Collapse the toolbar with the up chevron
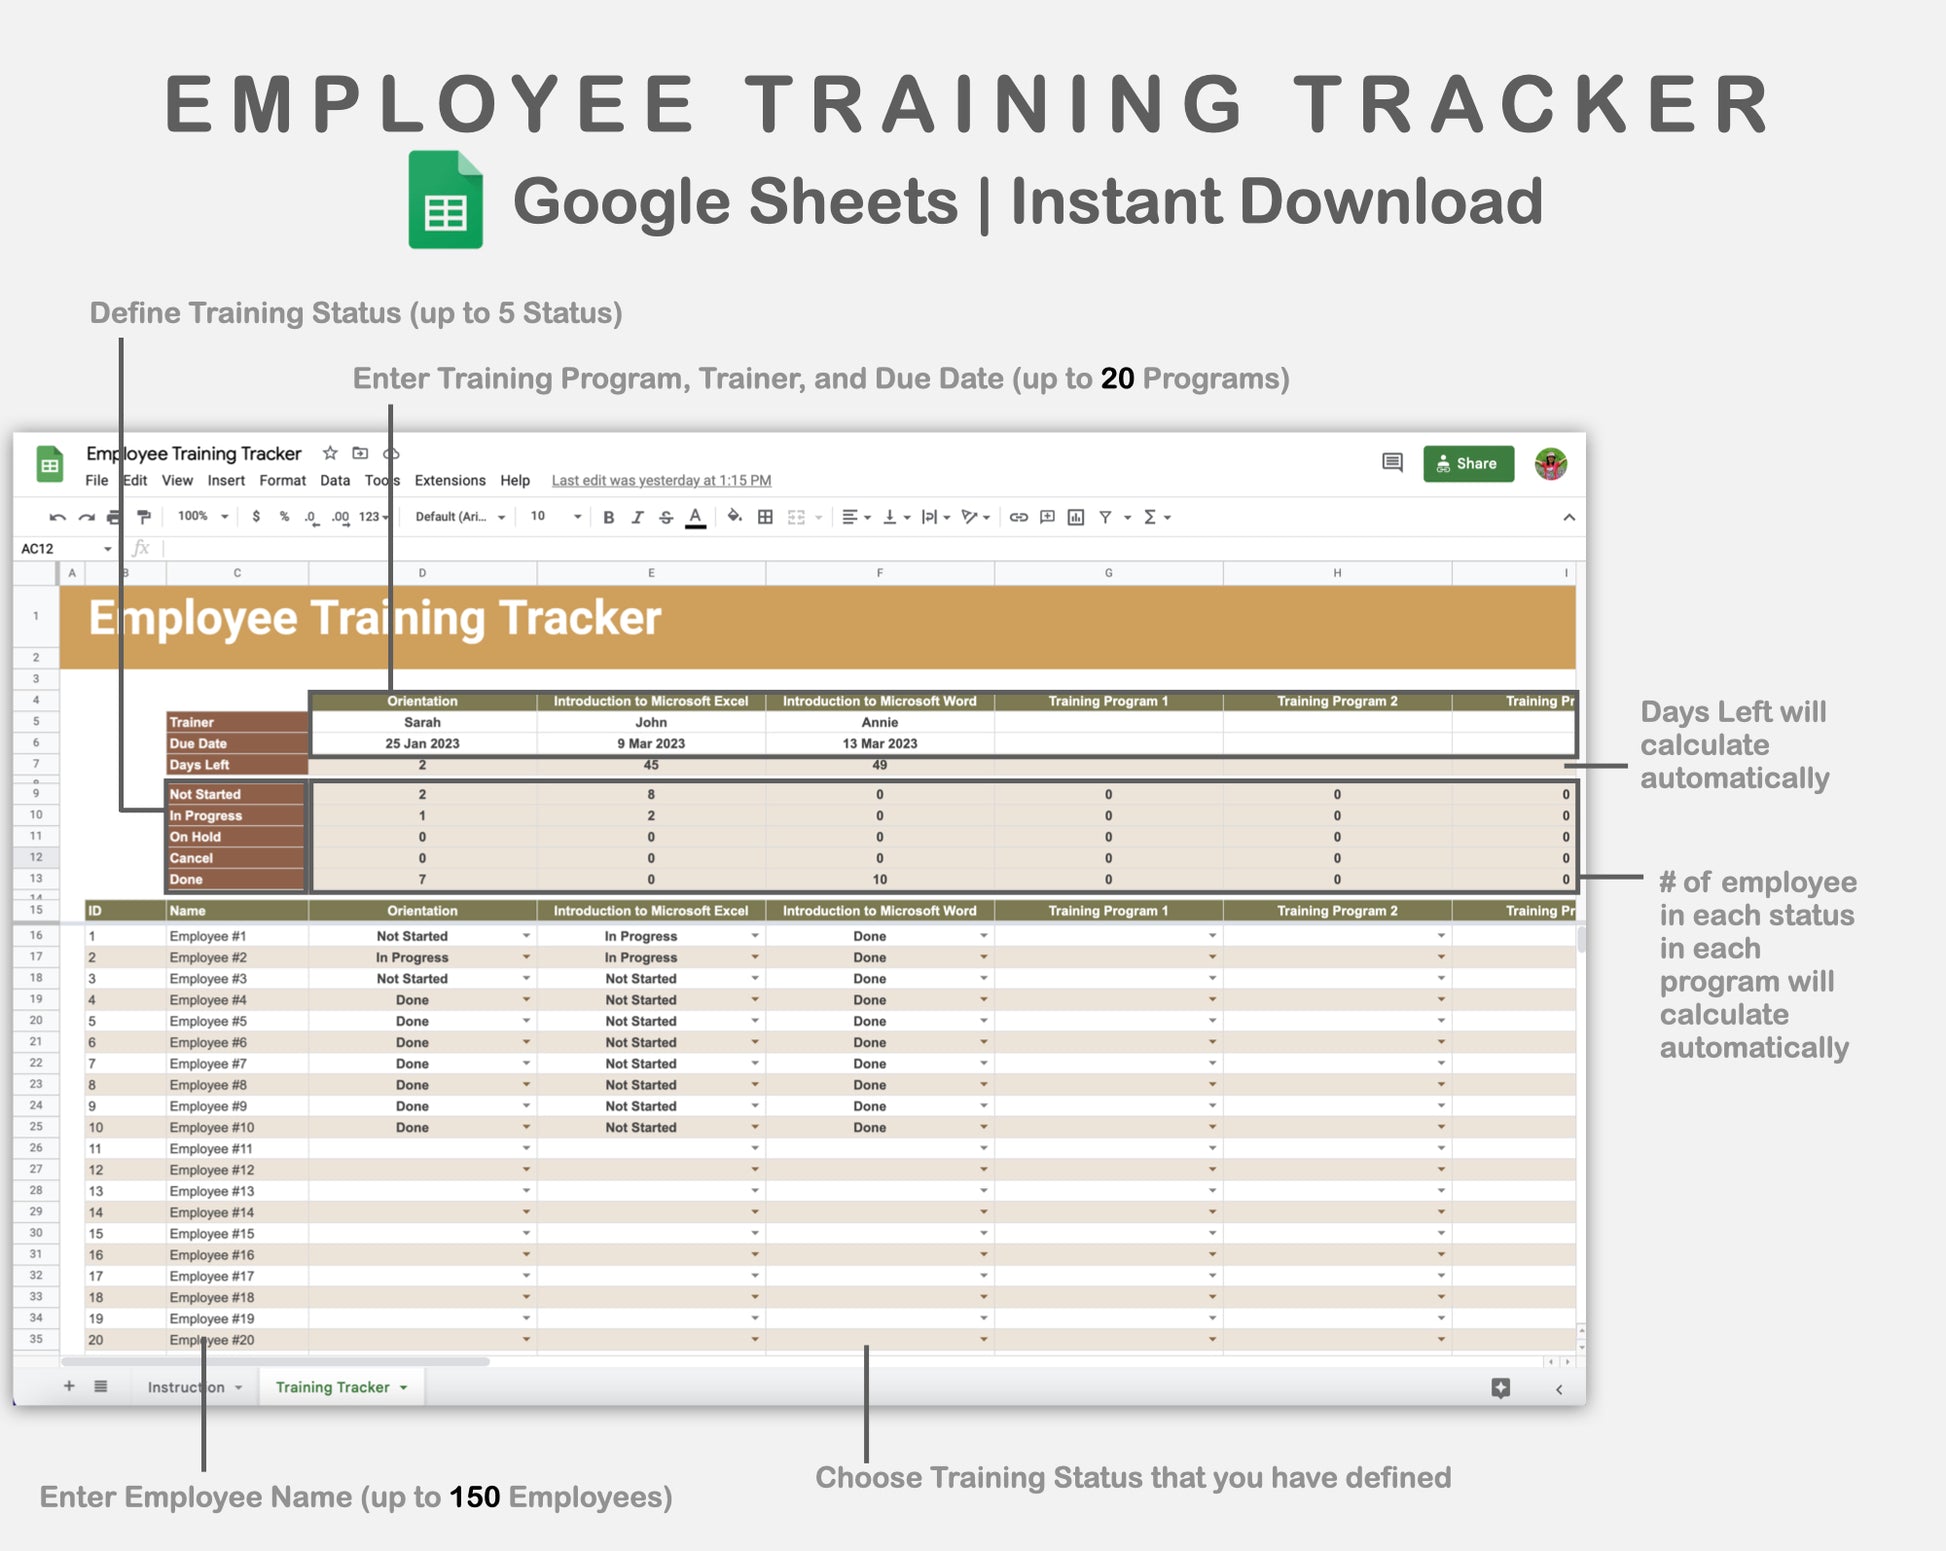The width and height of the screenshot is (1946, 1551). coord(1569,517)
